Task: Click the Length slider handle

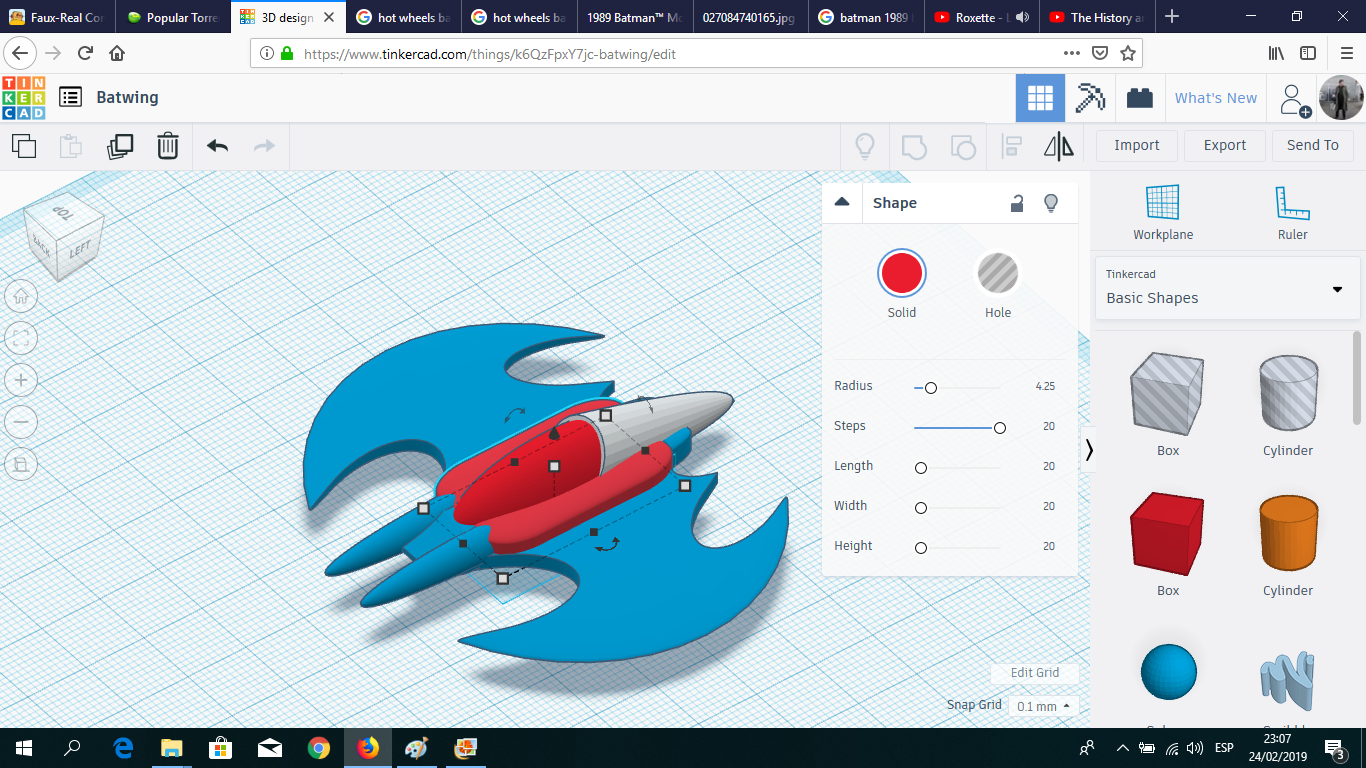Action: coord(921,467)
